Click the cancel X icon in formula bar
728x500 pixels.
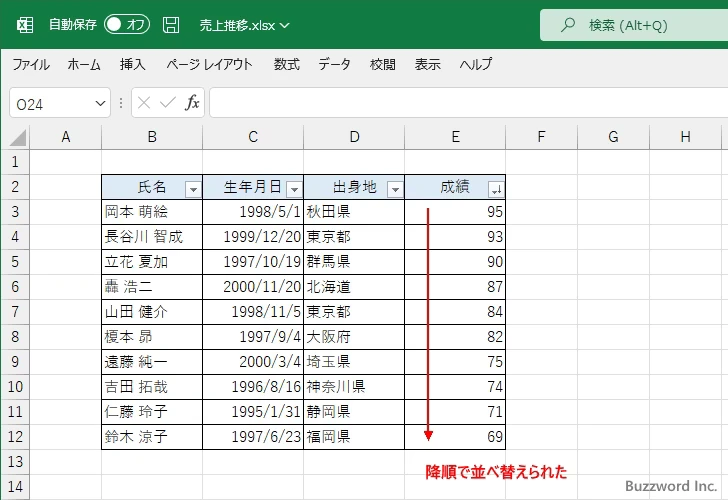click(x=144, y=102)
